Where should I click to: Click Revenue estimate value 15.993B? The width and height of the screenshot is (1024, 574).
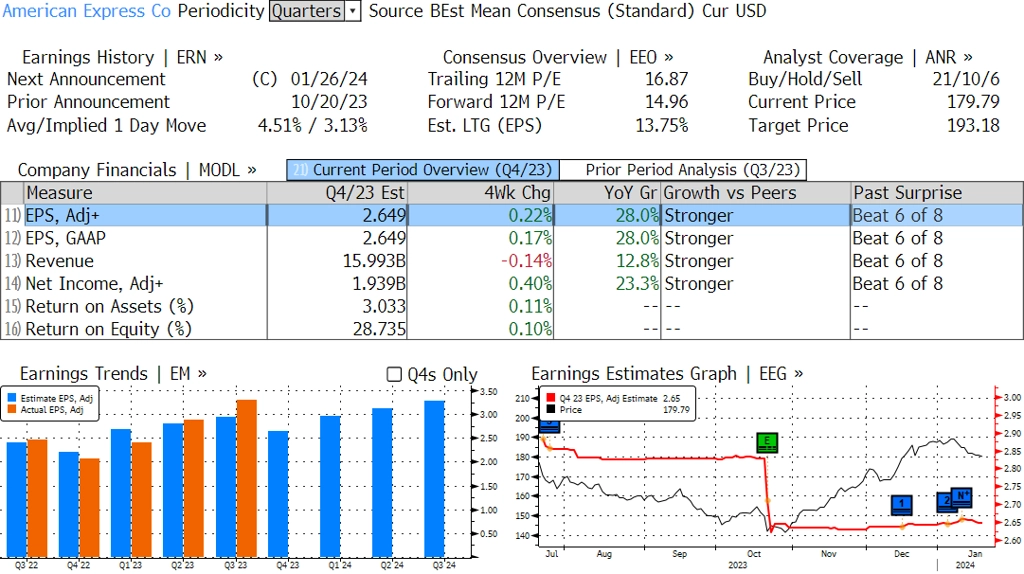[374, 261]
